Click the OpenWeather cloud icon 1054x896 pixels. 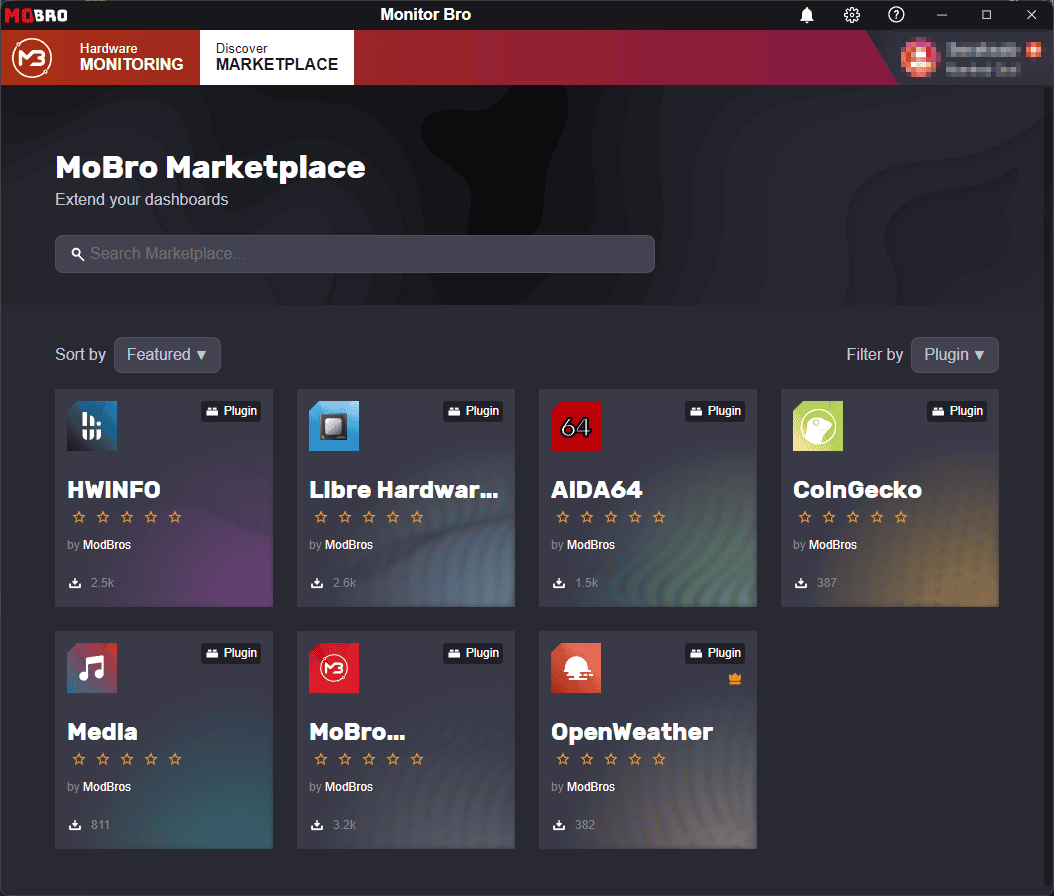[x=576, y=668]
